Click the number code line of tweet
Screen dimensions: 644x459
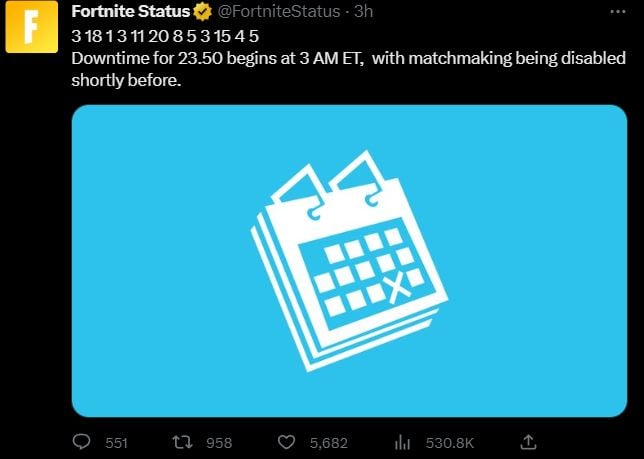[165, 37]
